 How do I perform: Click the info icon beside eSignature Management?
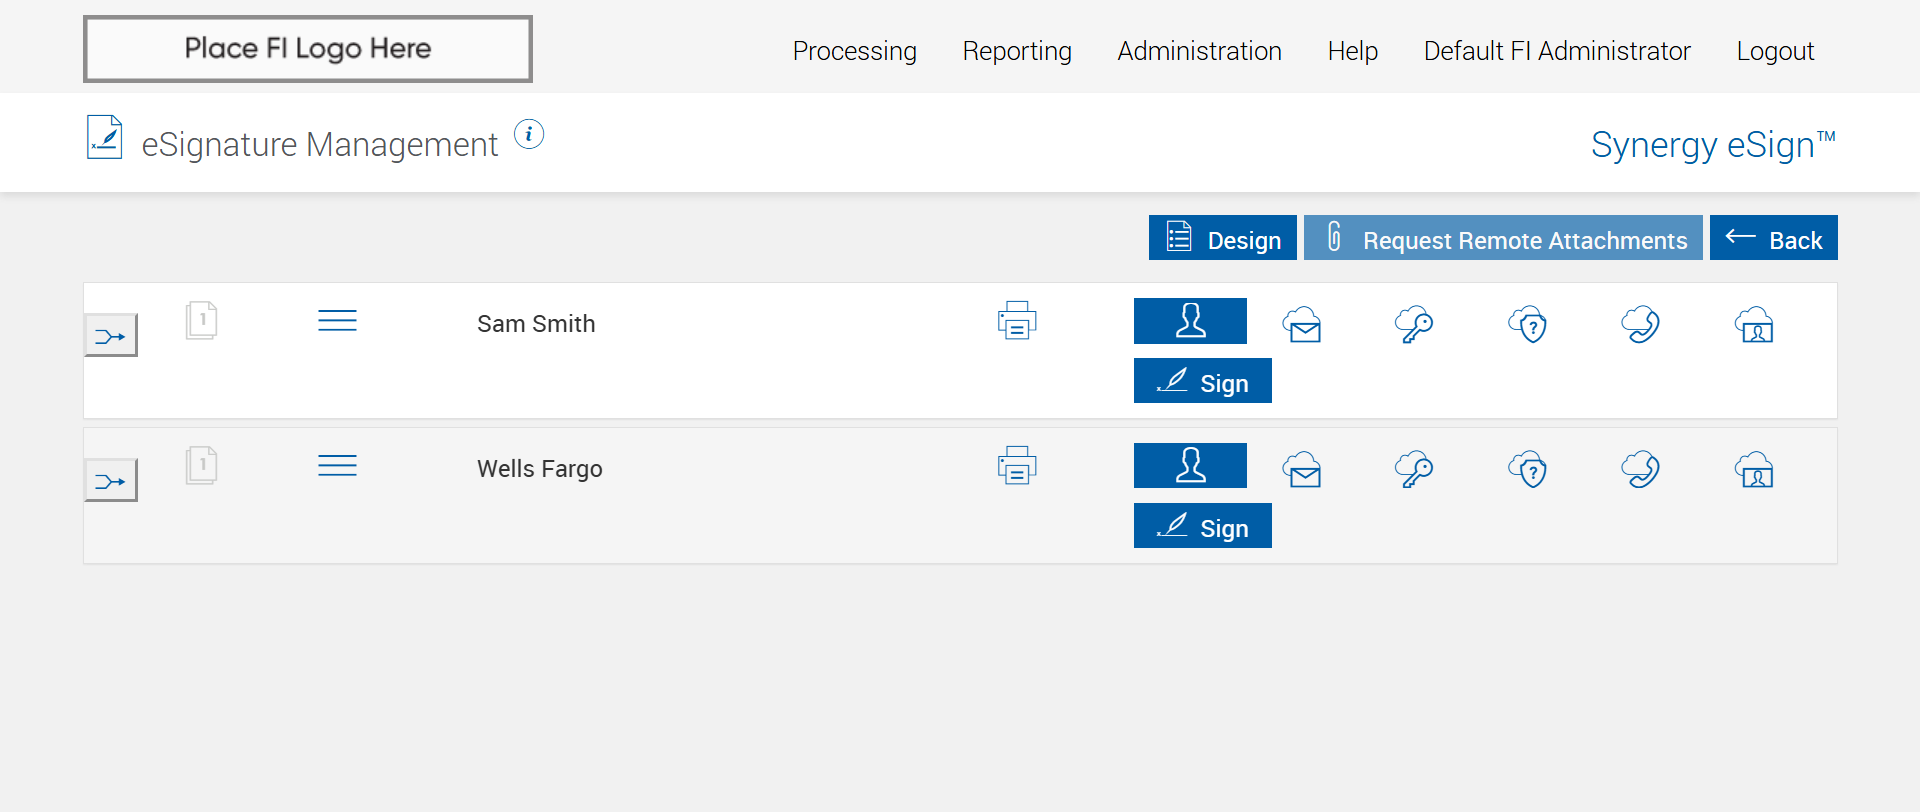coord(529,134)
